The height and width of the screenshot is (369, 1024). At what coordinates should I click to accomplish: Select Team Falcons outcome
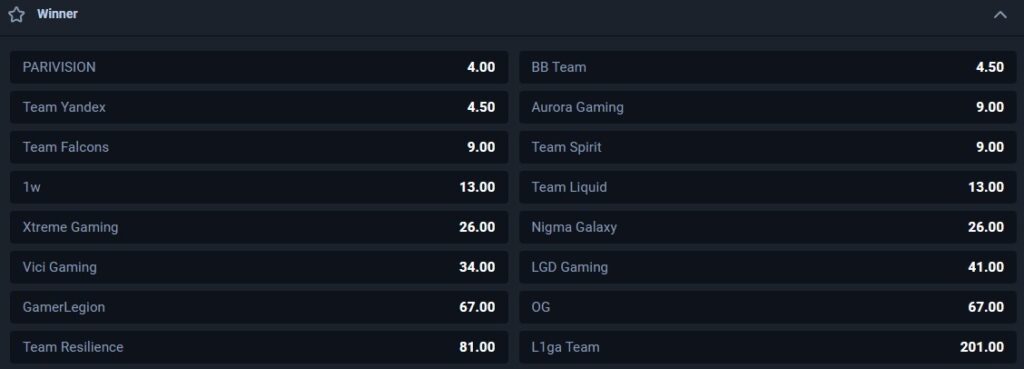click(259, 147)
